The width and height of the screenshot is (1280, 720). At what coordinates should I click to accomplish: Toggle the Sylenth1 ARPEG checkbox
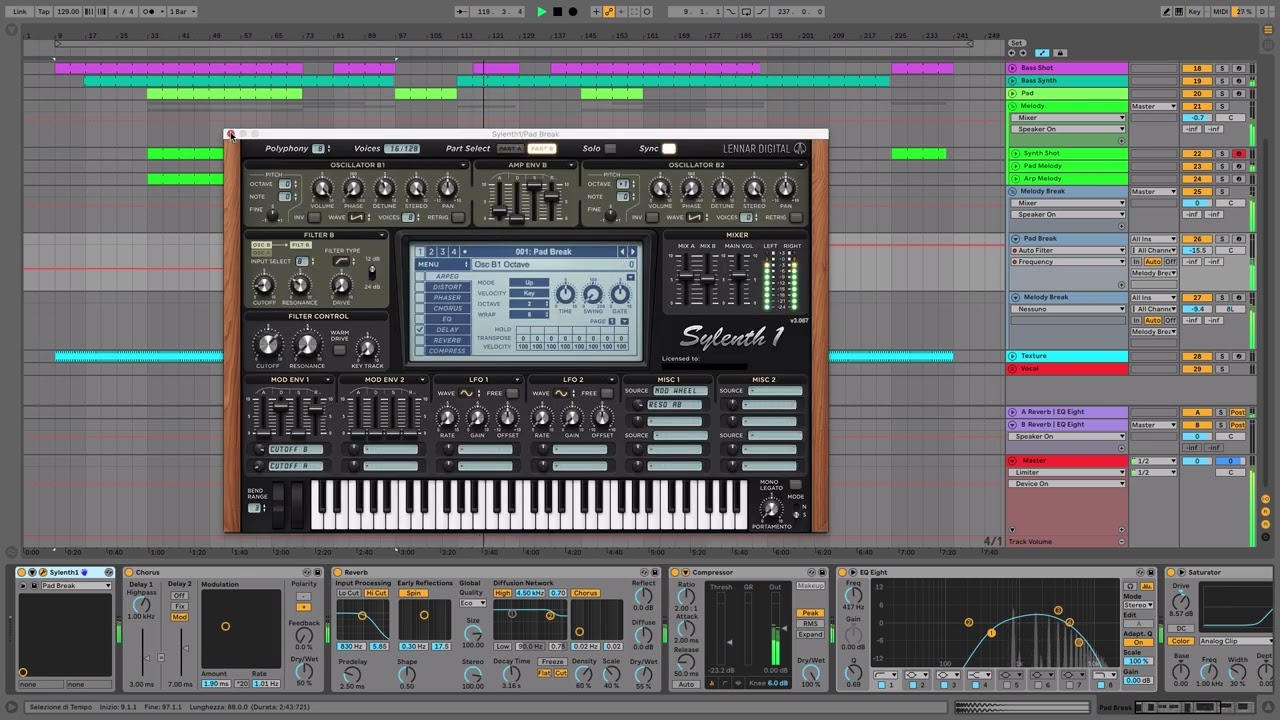[421, 277]
